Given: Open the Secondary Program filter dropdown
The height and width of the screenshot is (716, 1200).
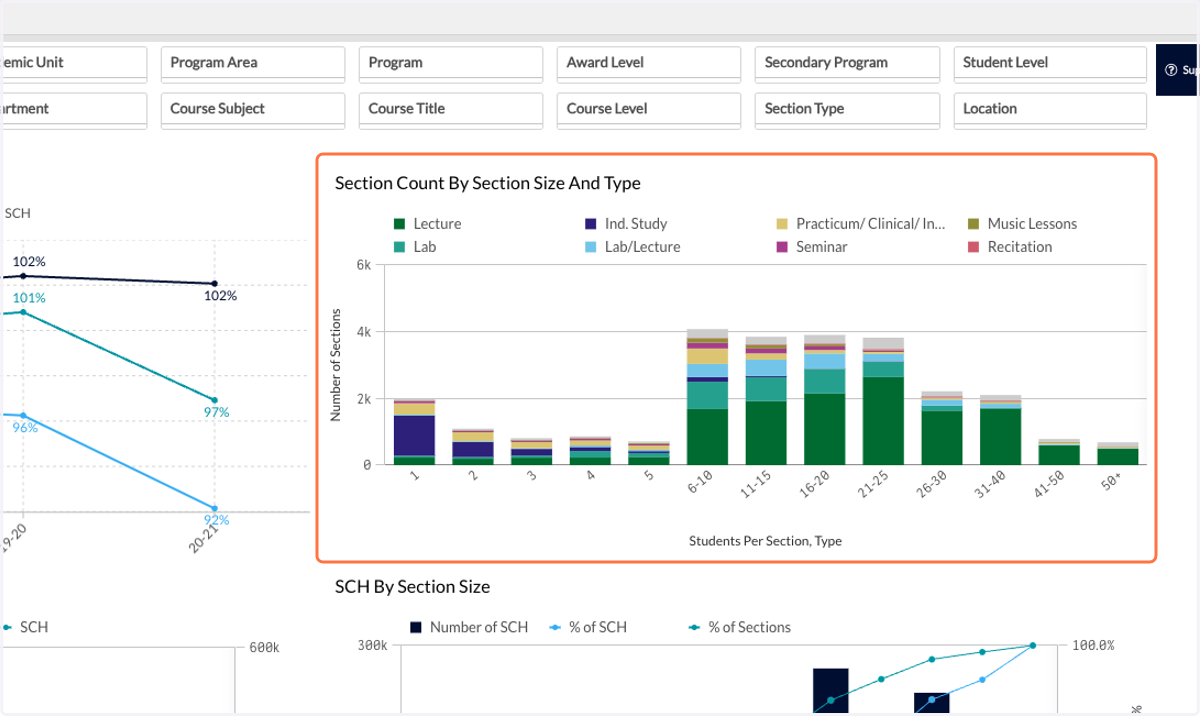Looking at the screenshot, I should tap(847, 63).
